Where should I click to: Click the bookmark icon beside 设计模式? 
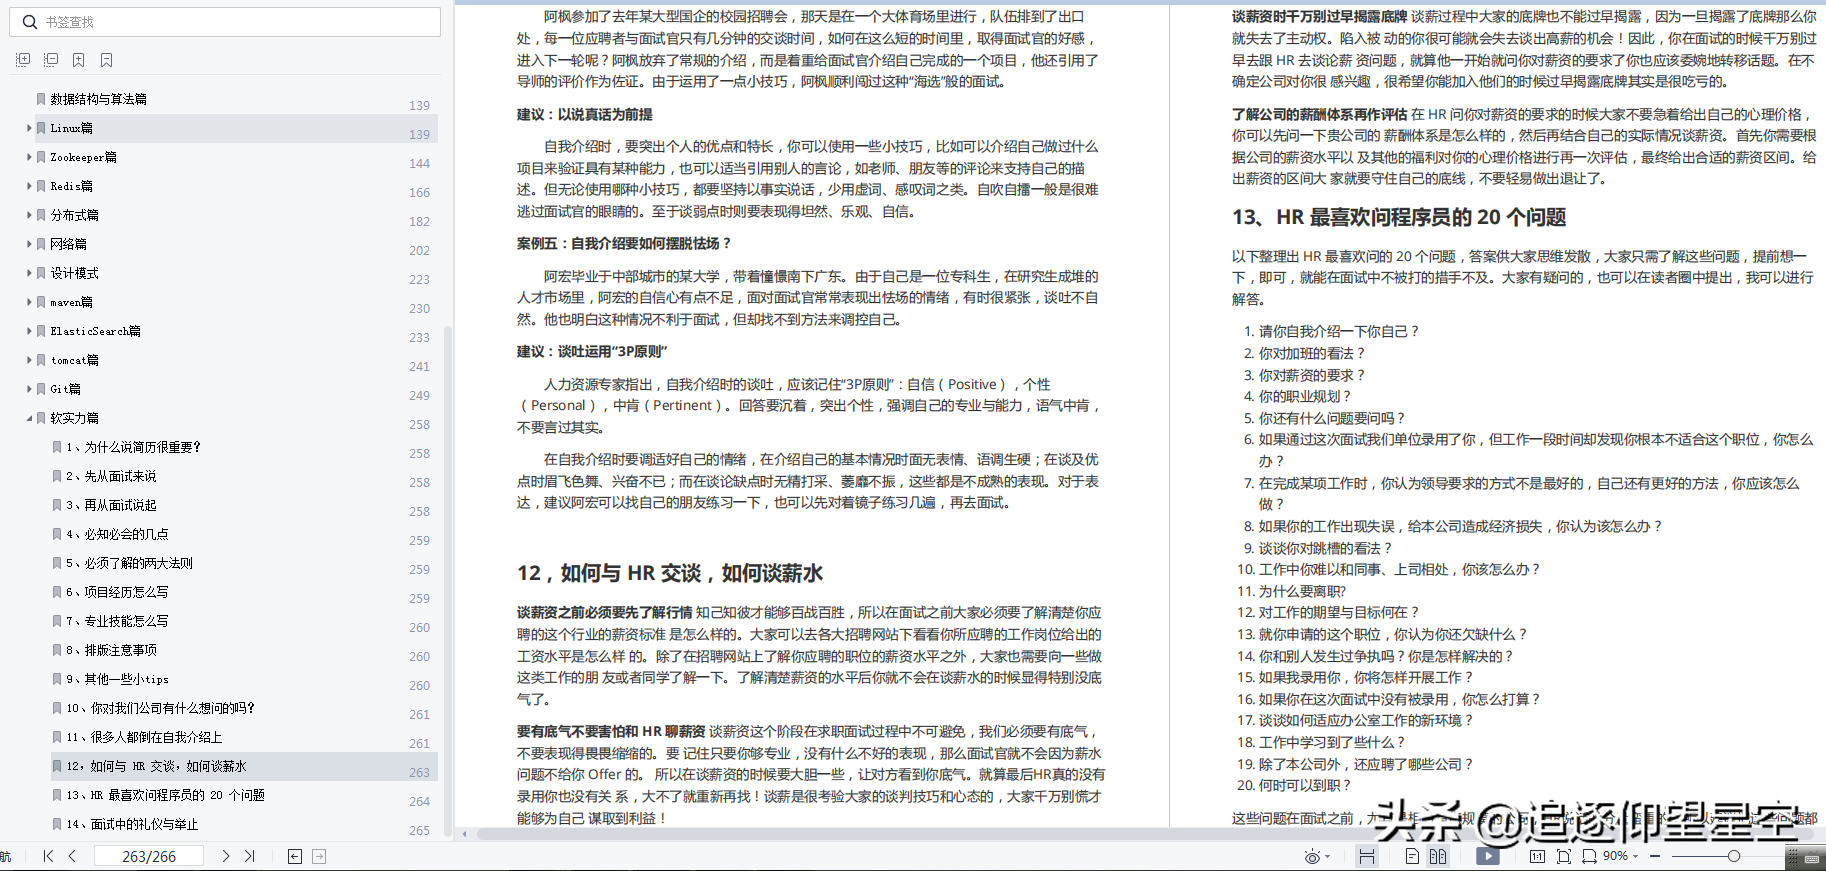41,273
